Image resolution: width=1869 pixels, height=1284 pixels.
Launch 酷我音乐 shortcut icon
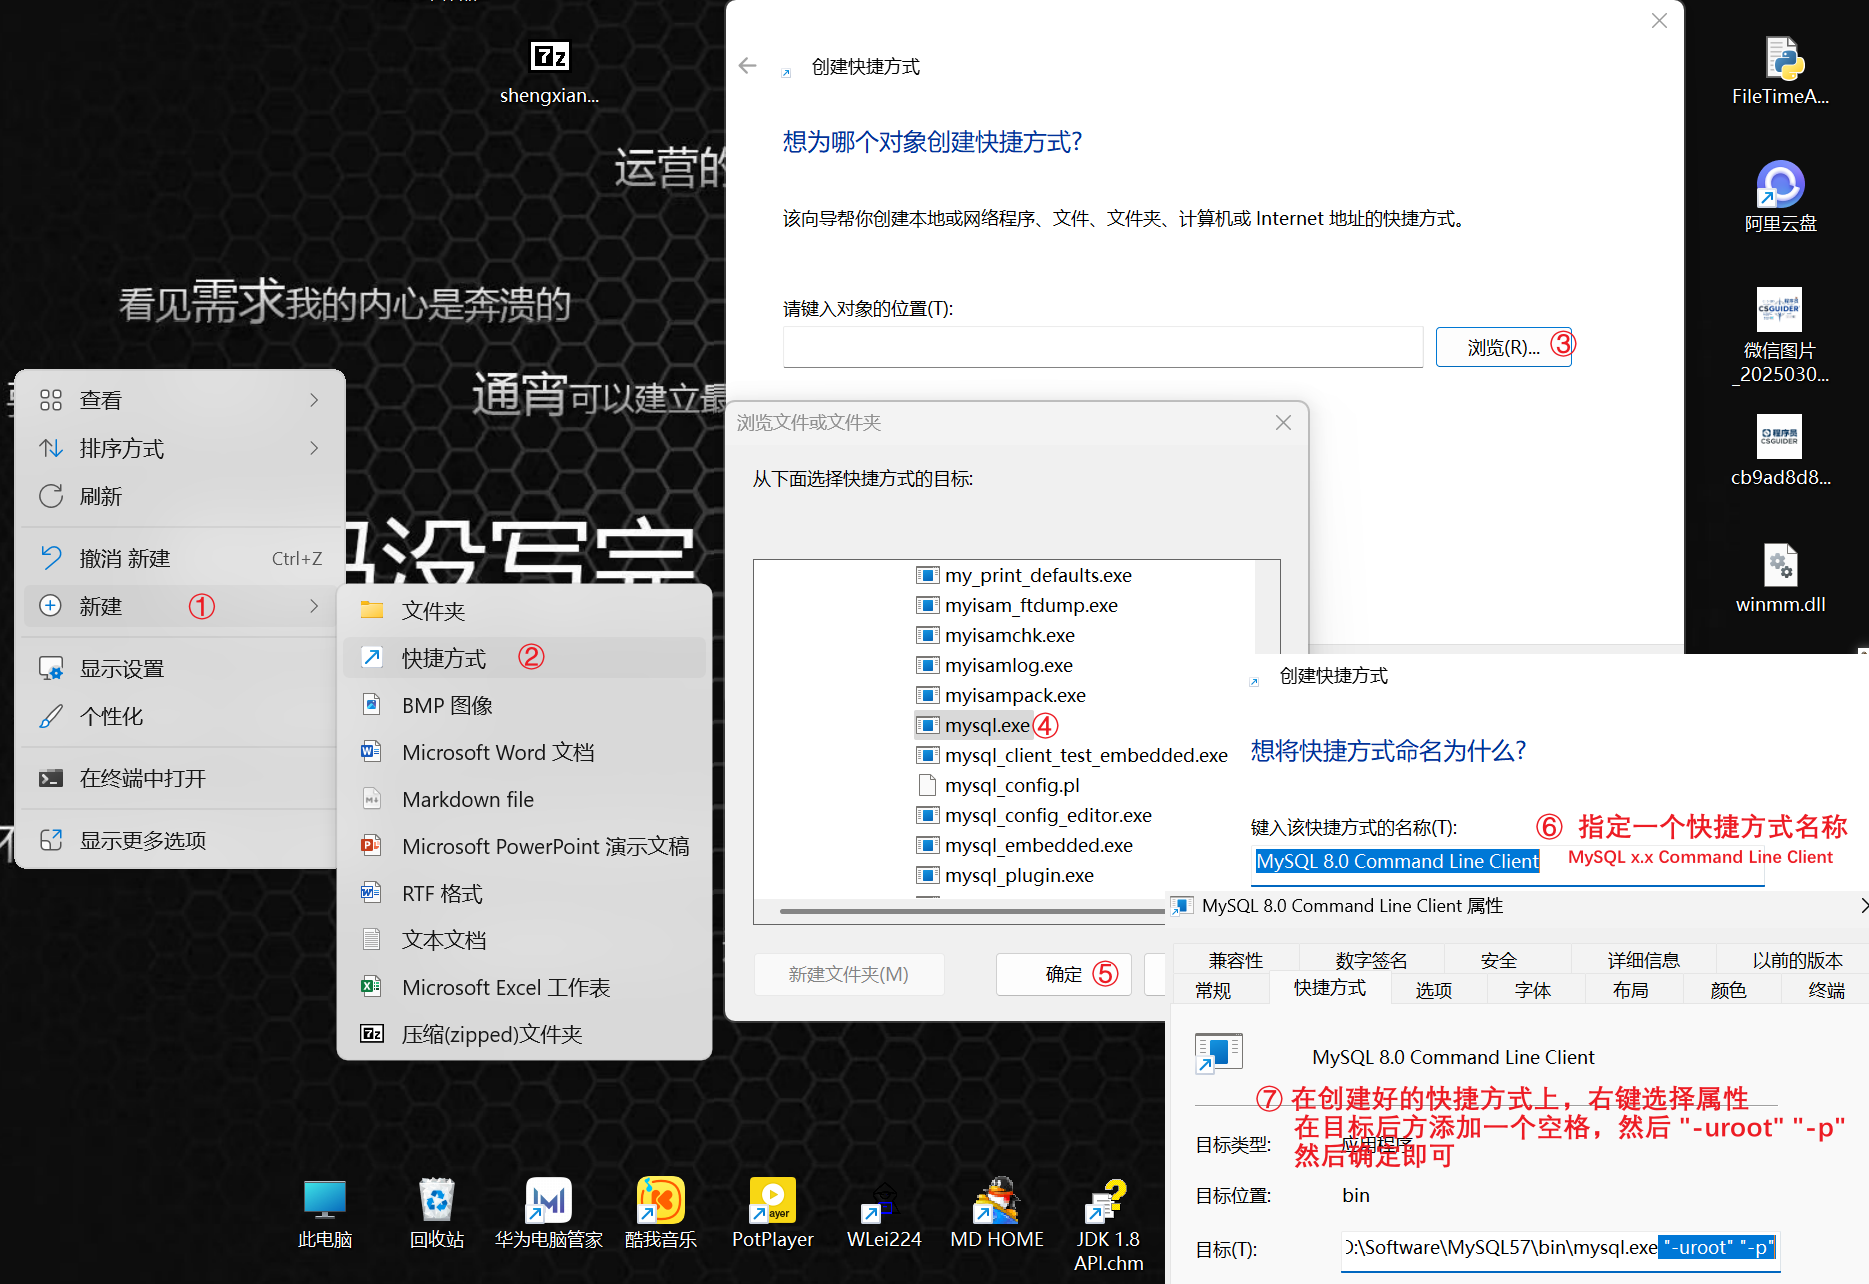tap(661, 1213)
